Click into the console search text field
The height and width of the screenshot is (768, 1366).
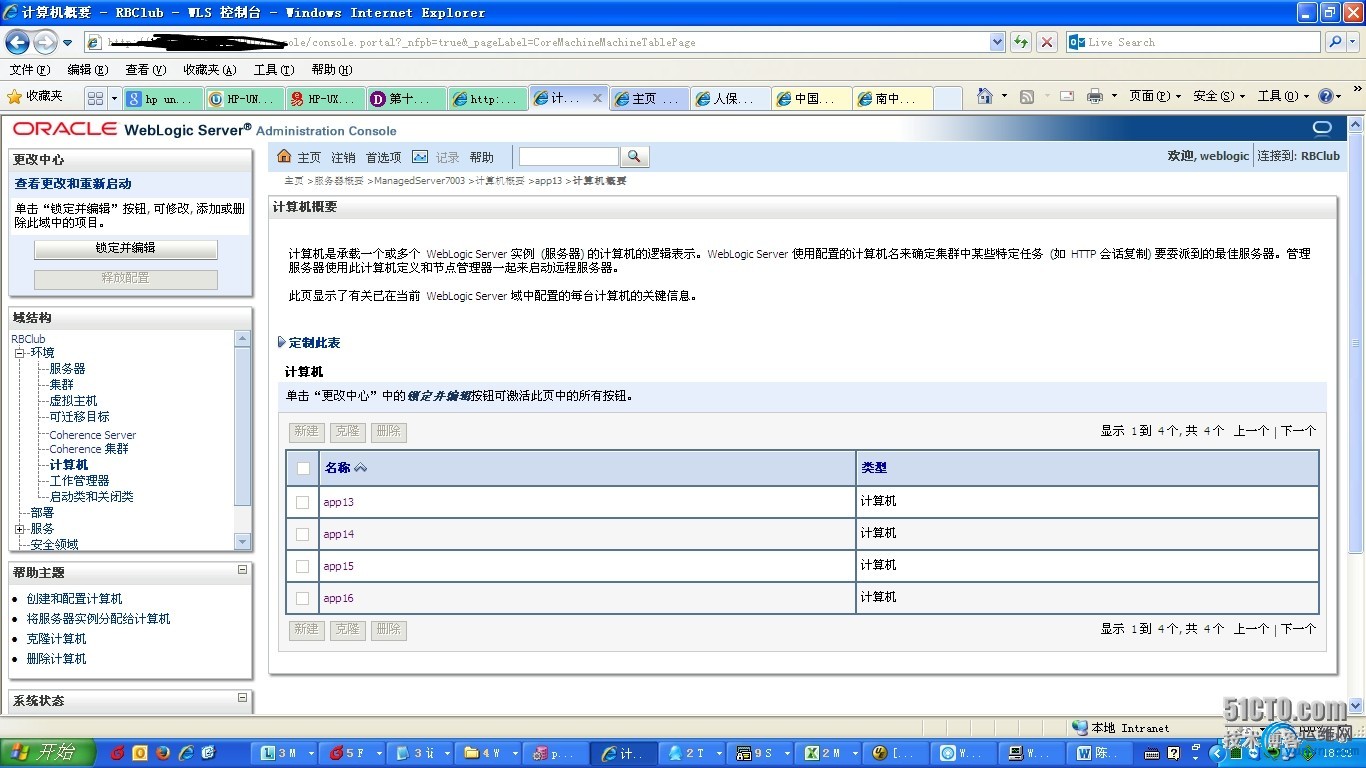pyautogui.click(x=568, y=157)
